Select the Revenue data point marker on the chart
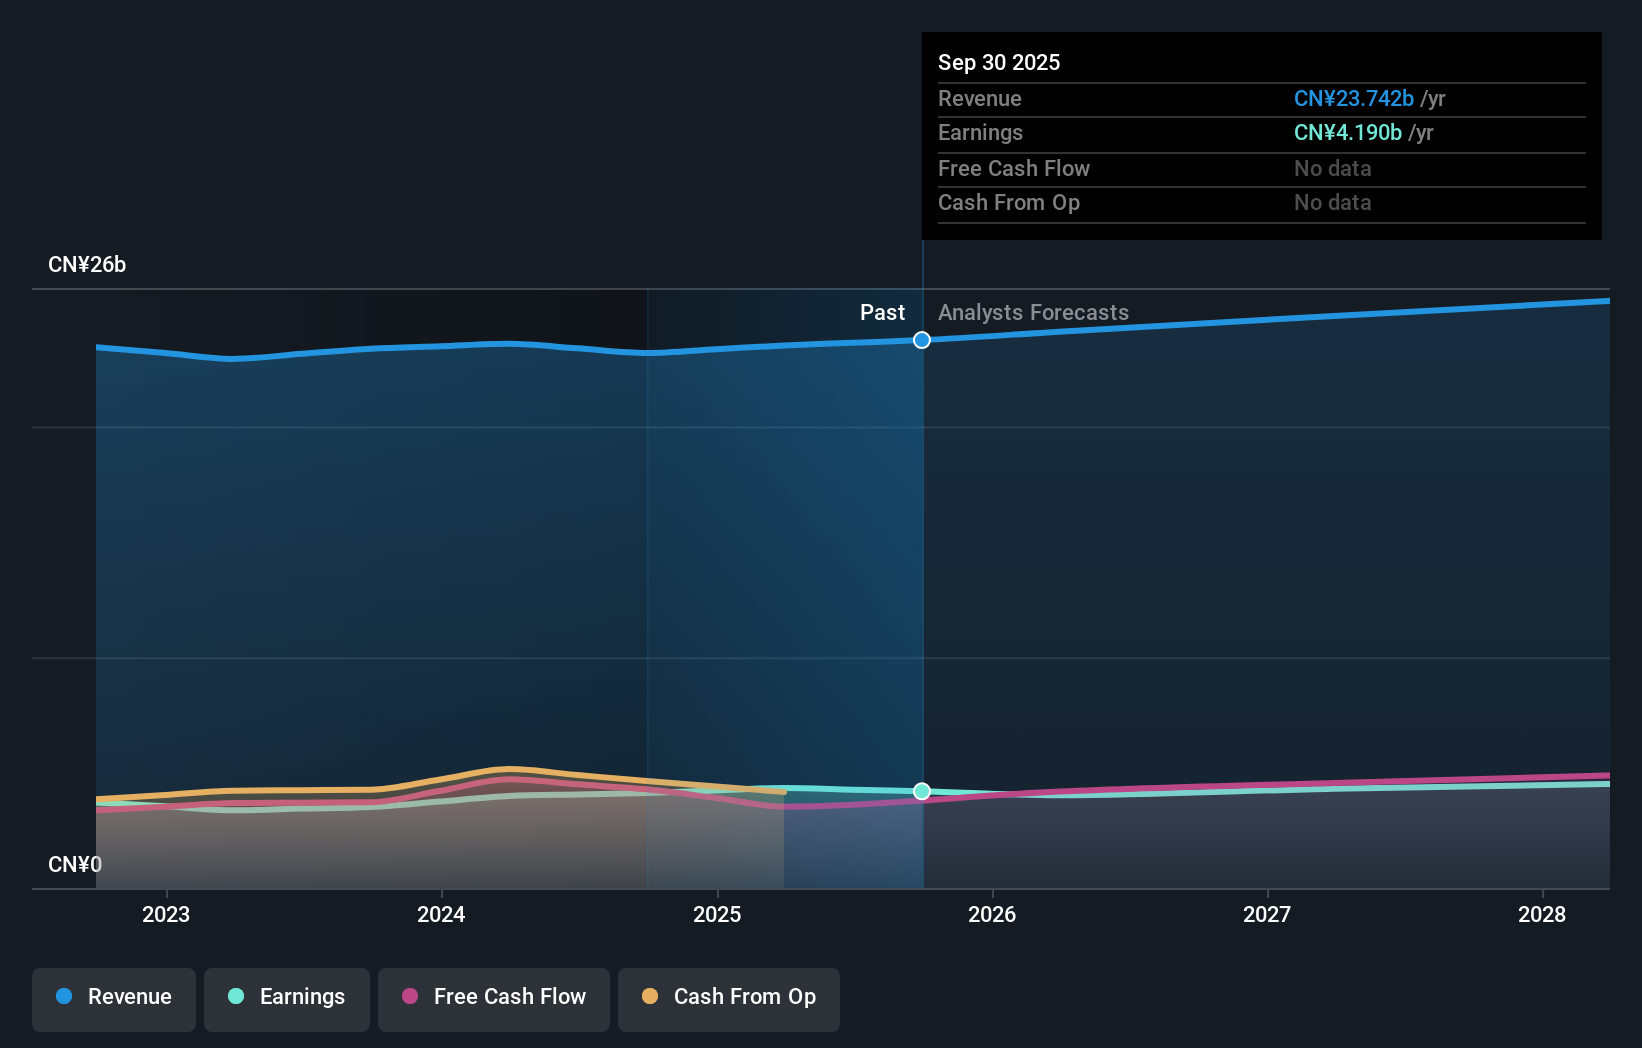Screen dimensions: 1642x1048 pos(921,340)
